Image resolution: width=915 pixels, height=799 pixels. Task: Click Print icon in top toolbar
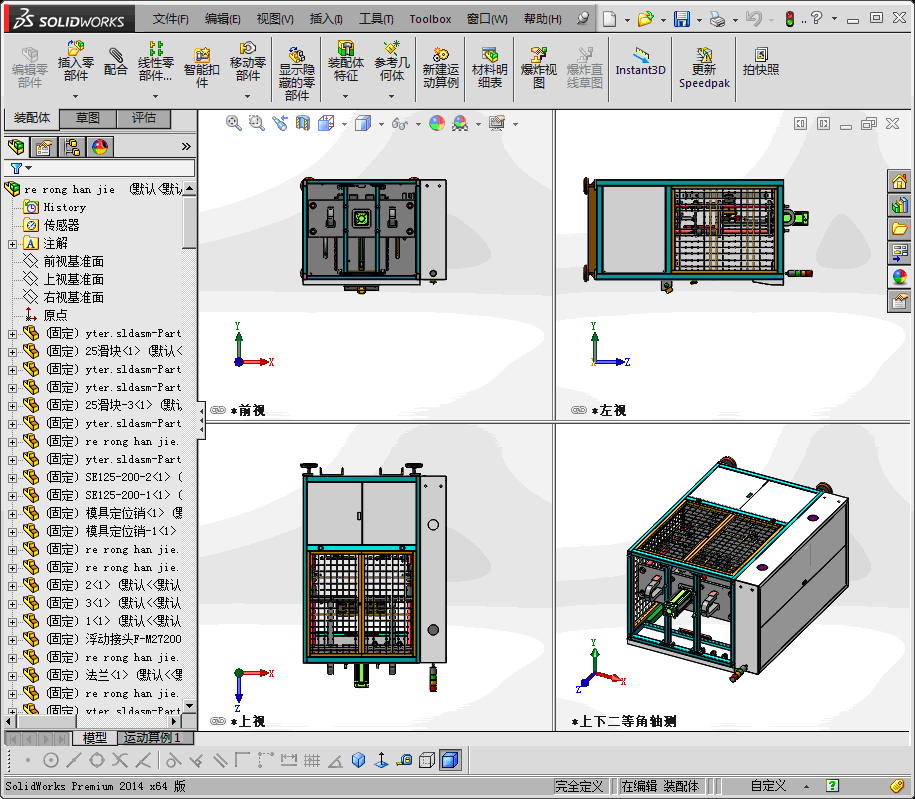tap(717, 19)
